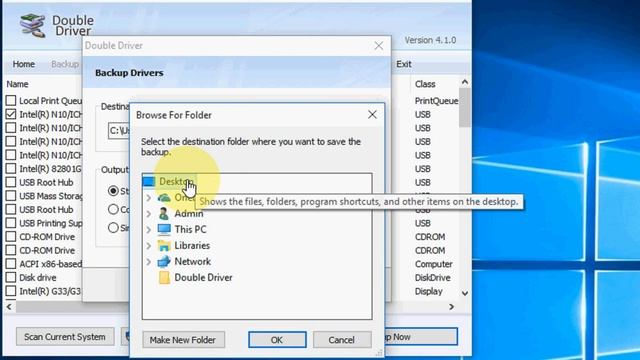Select the third Output radio button

(x=113, y=228)
